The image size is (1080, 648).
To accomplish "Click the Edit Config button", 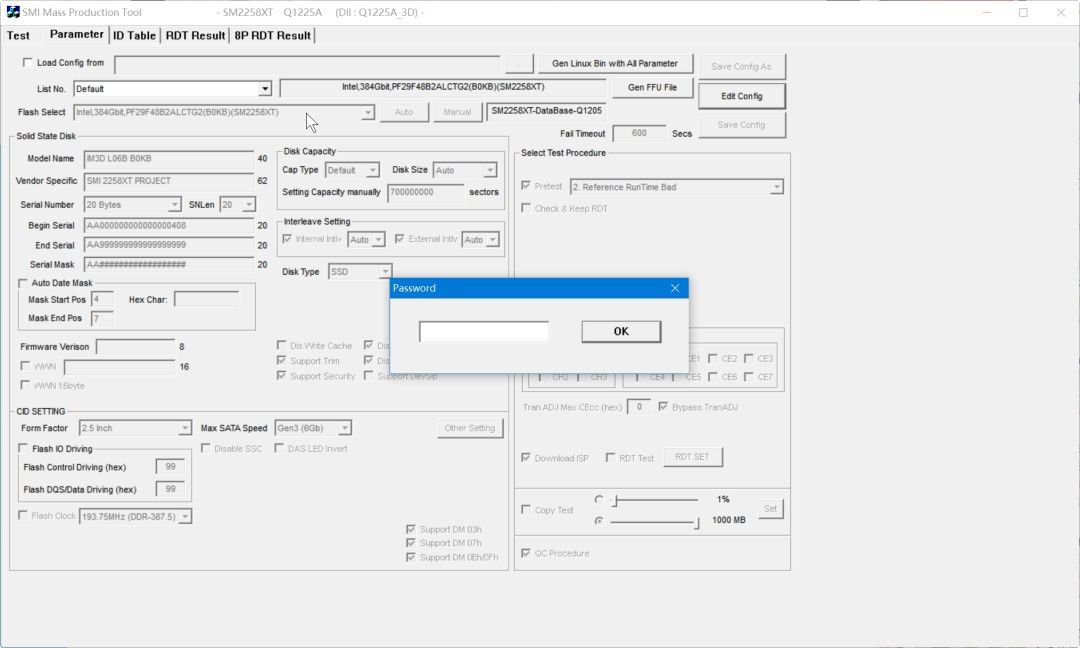I will click(742, 96).
